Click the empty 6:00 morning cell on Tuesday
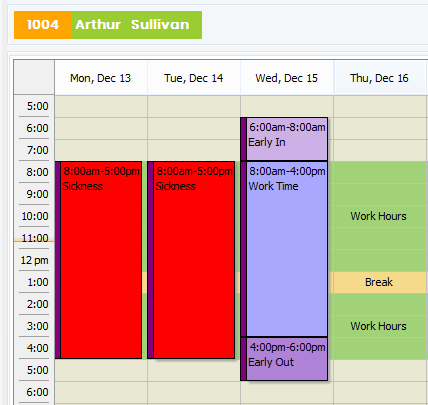 click(194, 128)
